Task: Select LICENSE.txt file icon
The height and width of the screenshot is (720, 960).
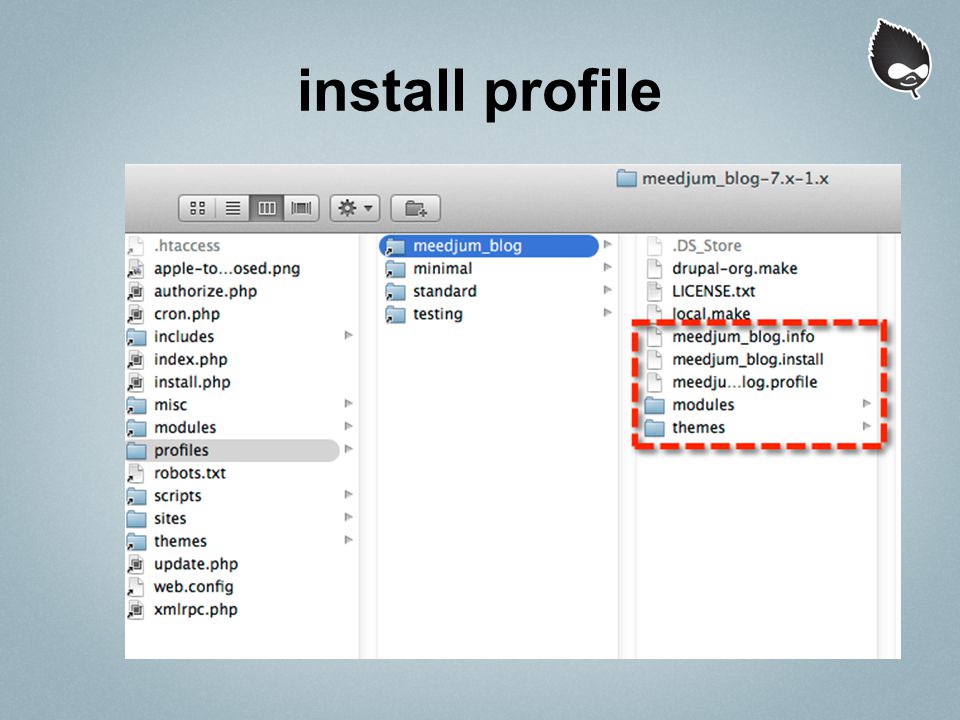Action: pyautogui.click(x=654, y=291)
